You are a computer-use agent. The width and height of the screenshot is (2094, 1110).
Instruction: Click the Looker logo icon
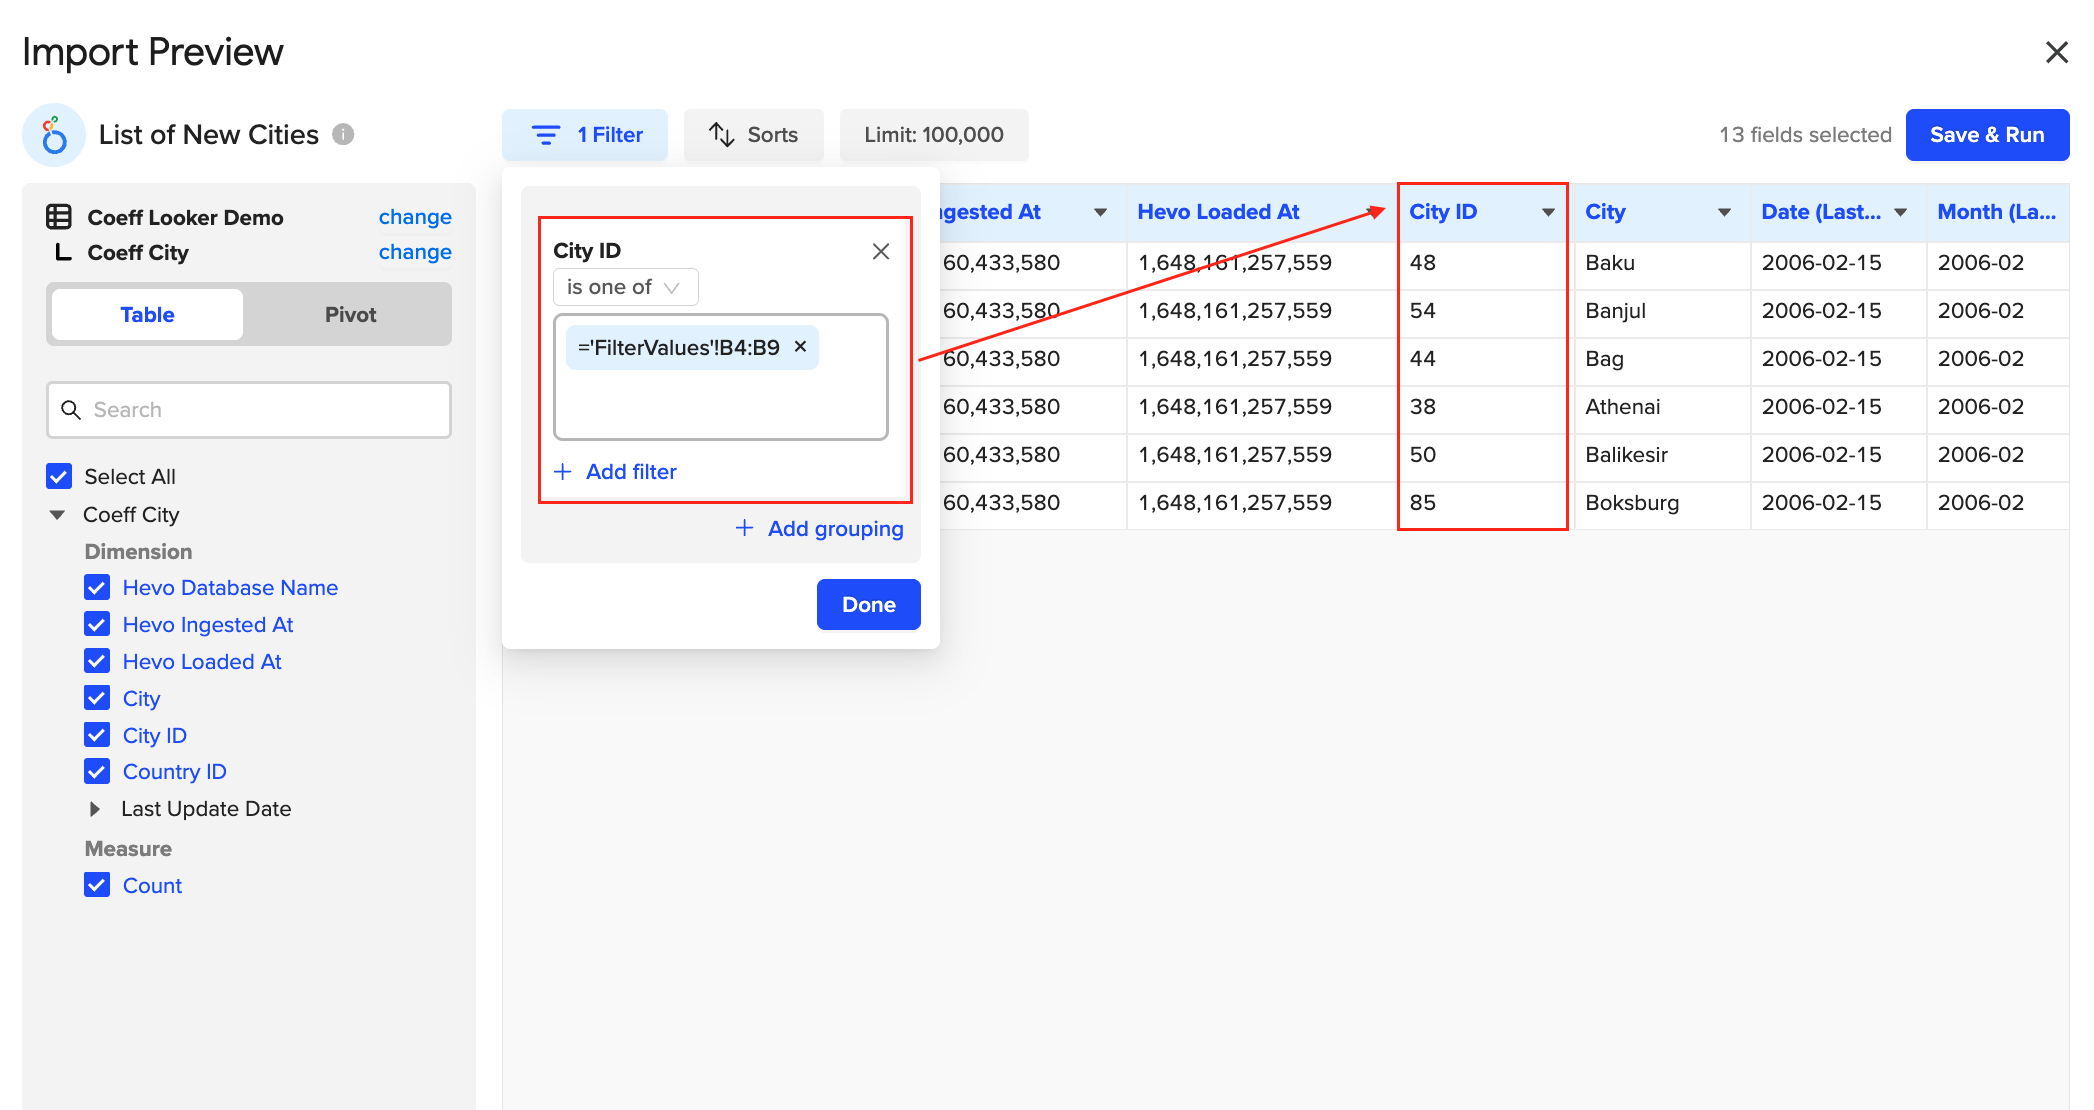pyautogui.click(x=54, y=135)
